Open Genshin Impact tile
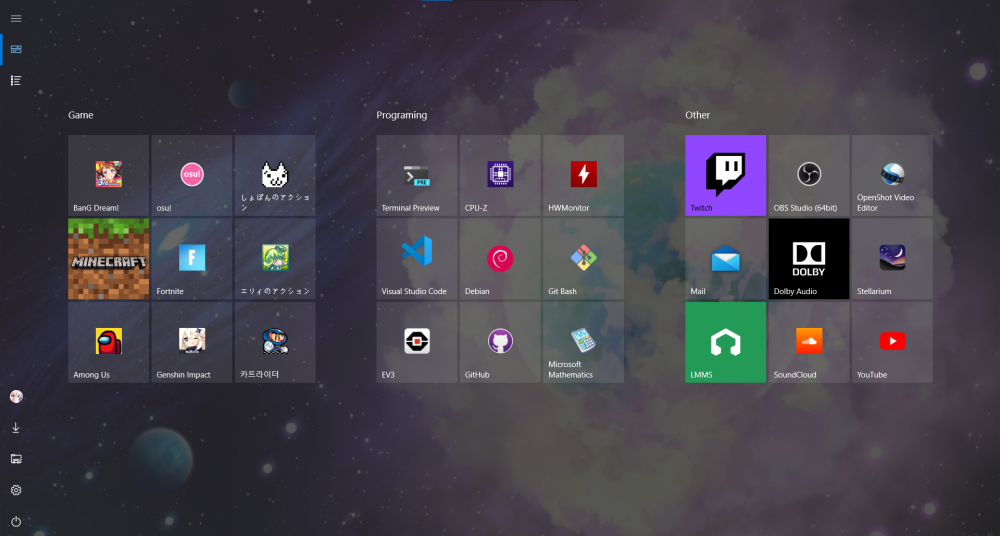 pyautogui.click(x=192, y=342)
